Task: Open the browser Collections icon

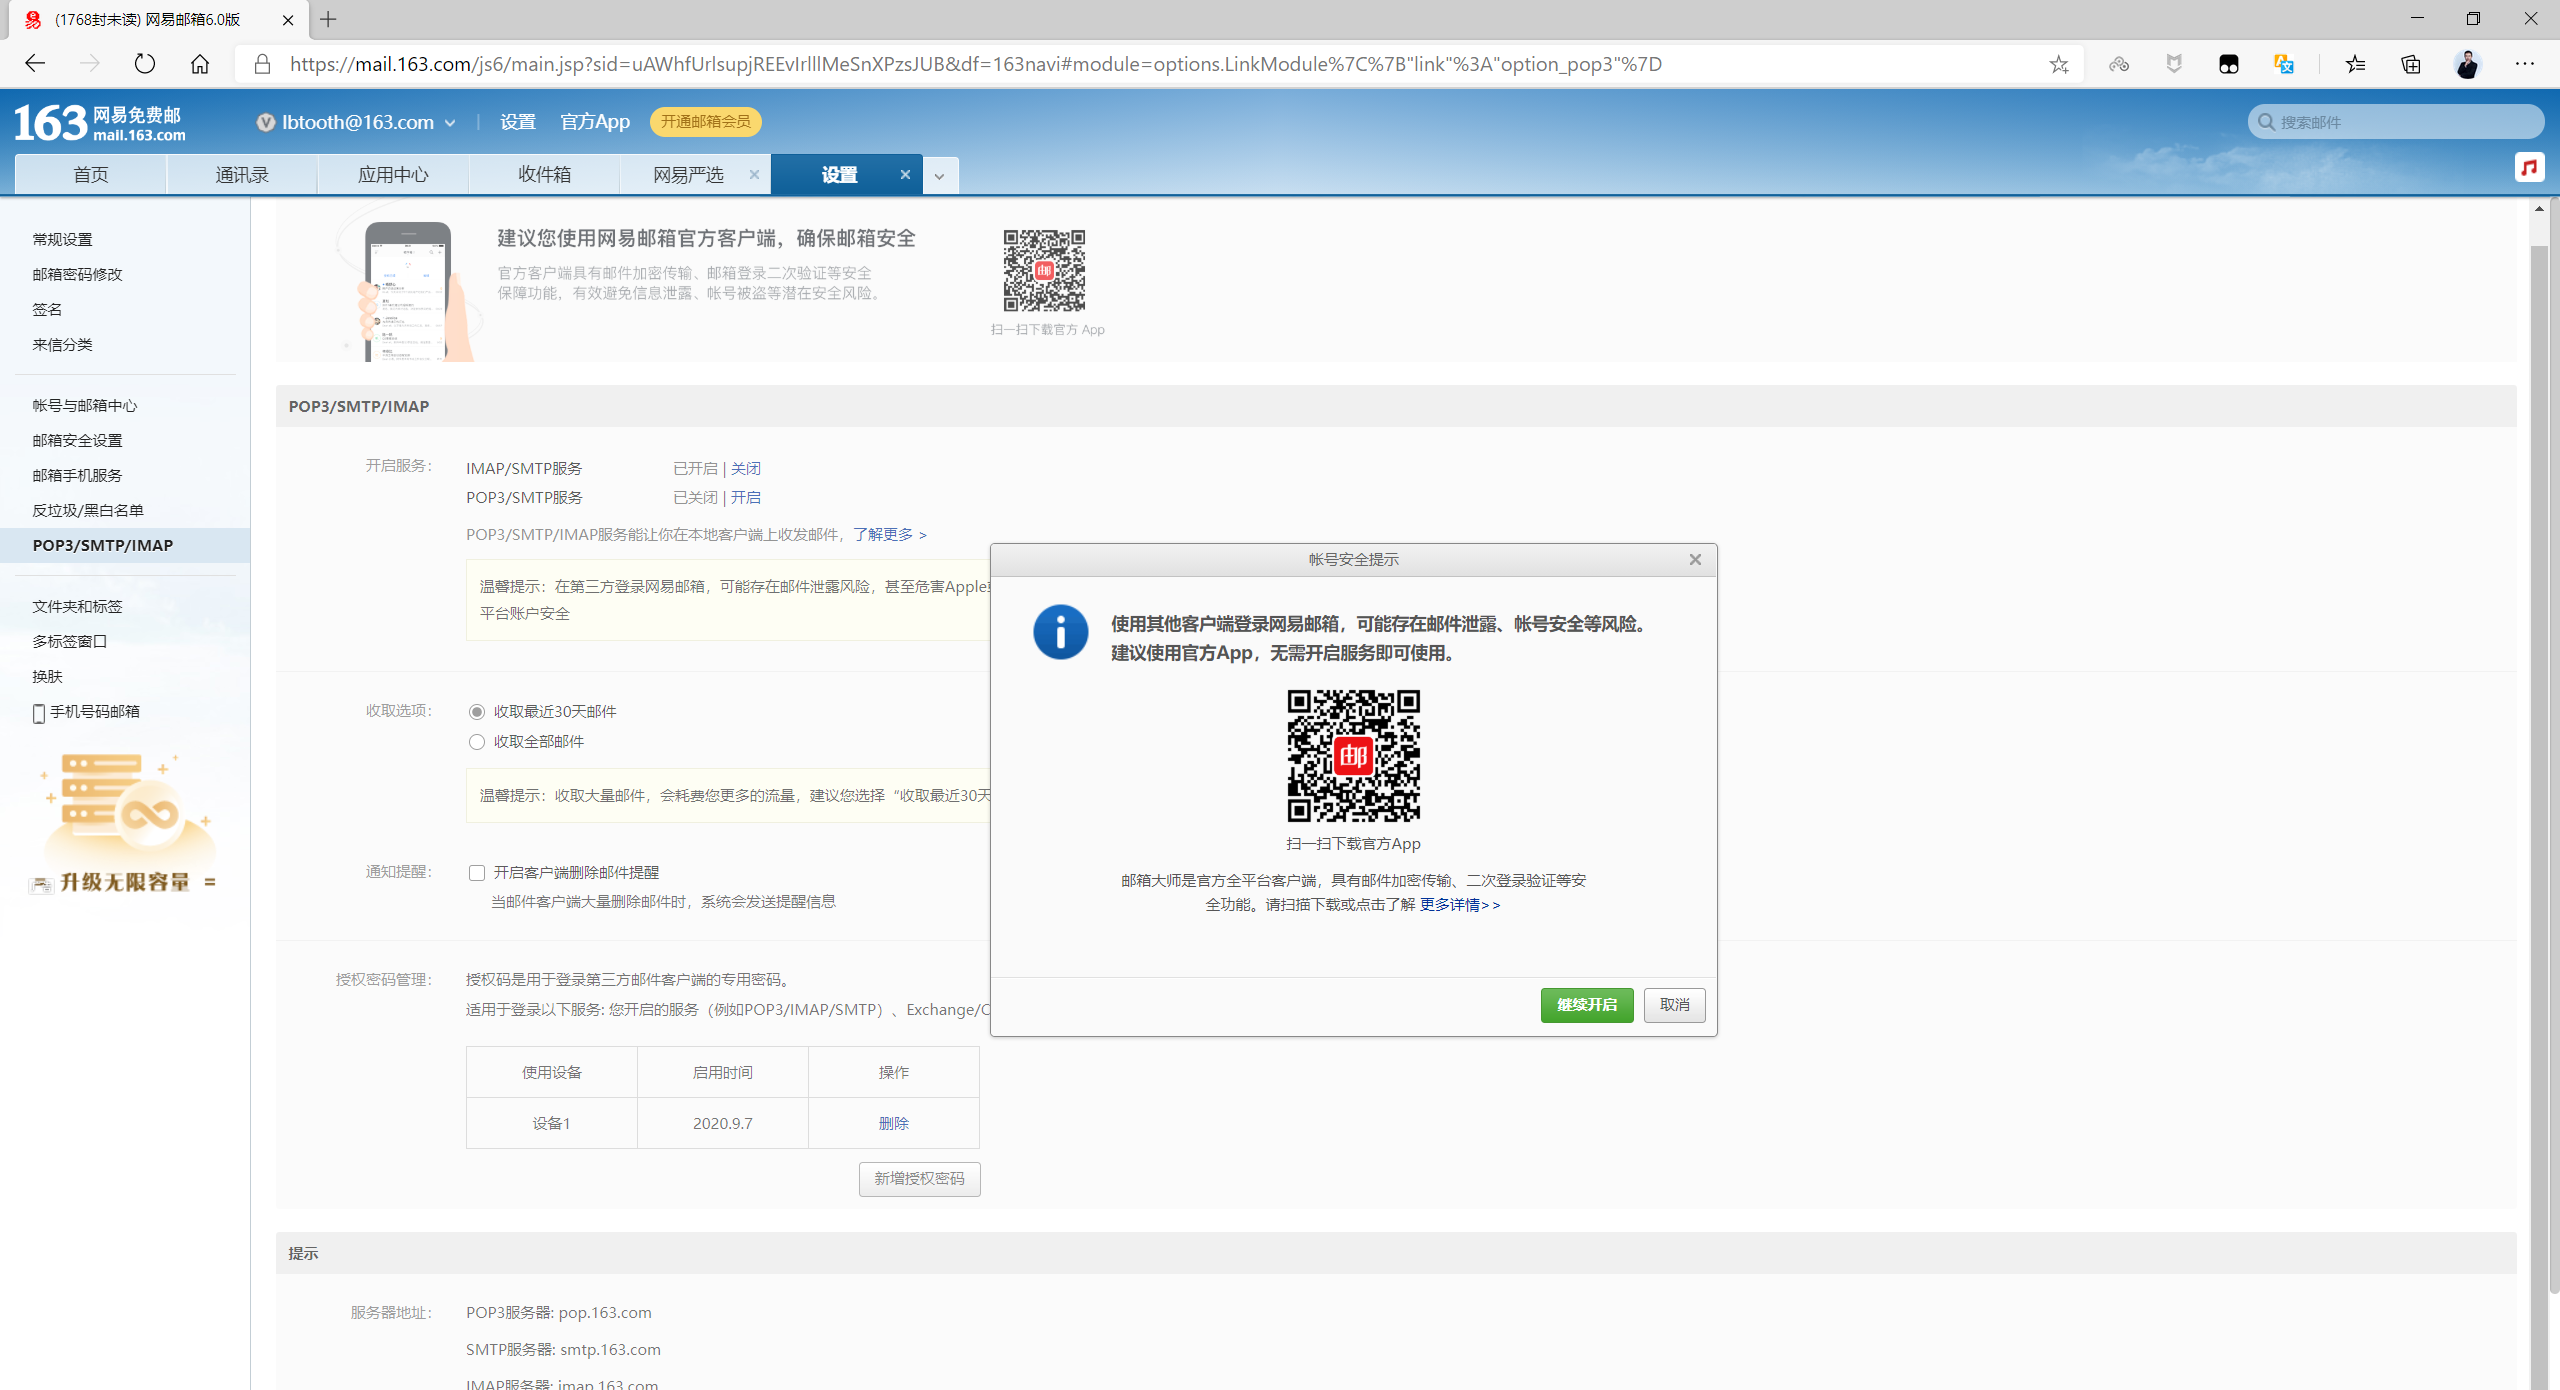Action: (2410, 64)
